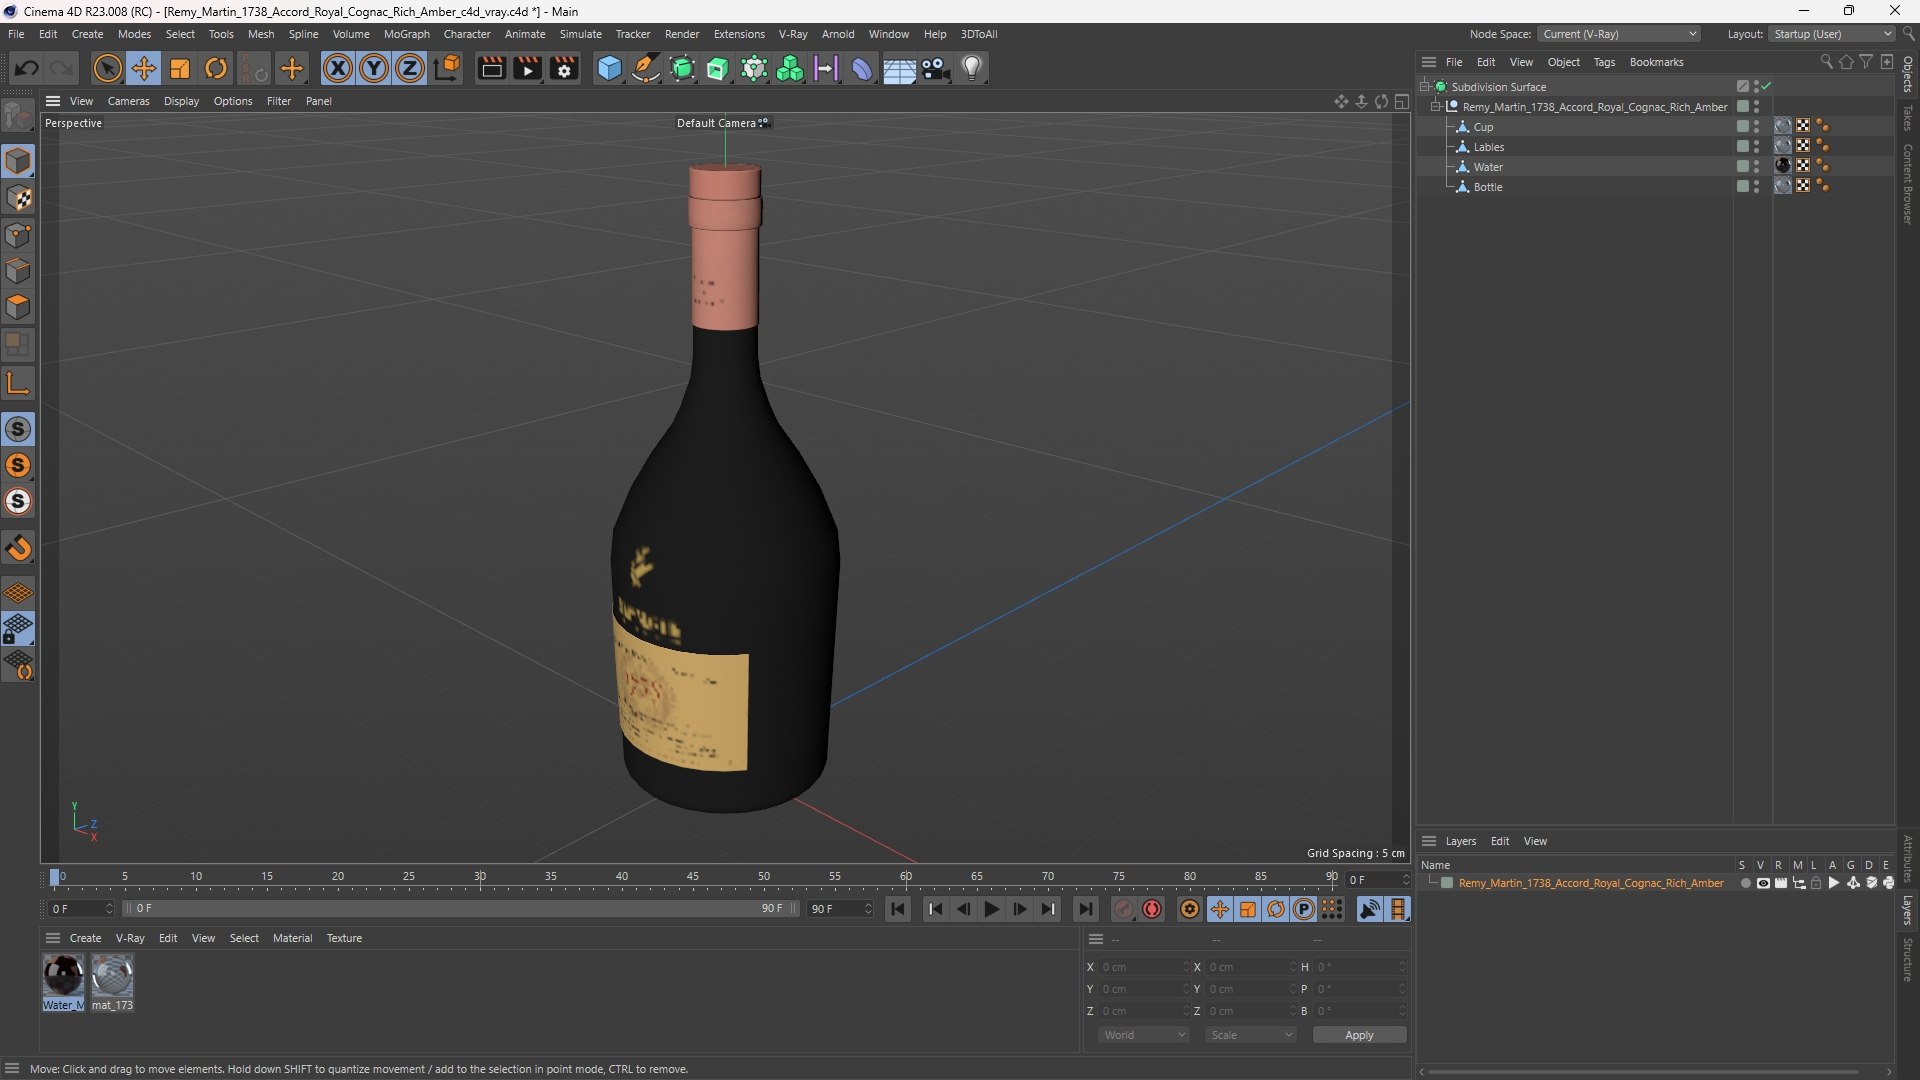Click the Record Active Objects button

1124,909
